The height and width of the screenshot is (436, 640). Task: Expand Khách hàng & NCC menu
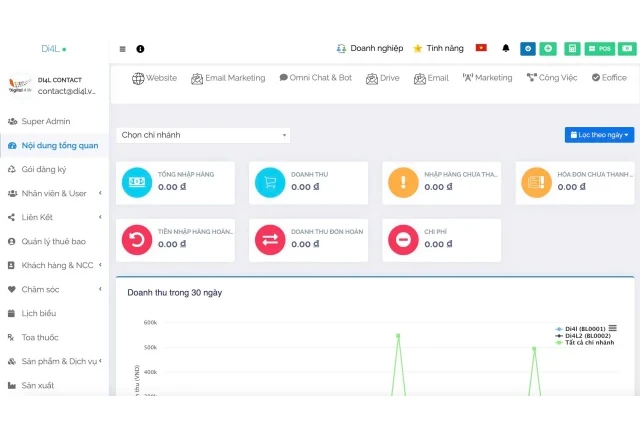pos(54,265)
